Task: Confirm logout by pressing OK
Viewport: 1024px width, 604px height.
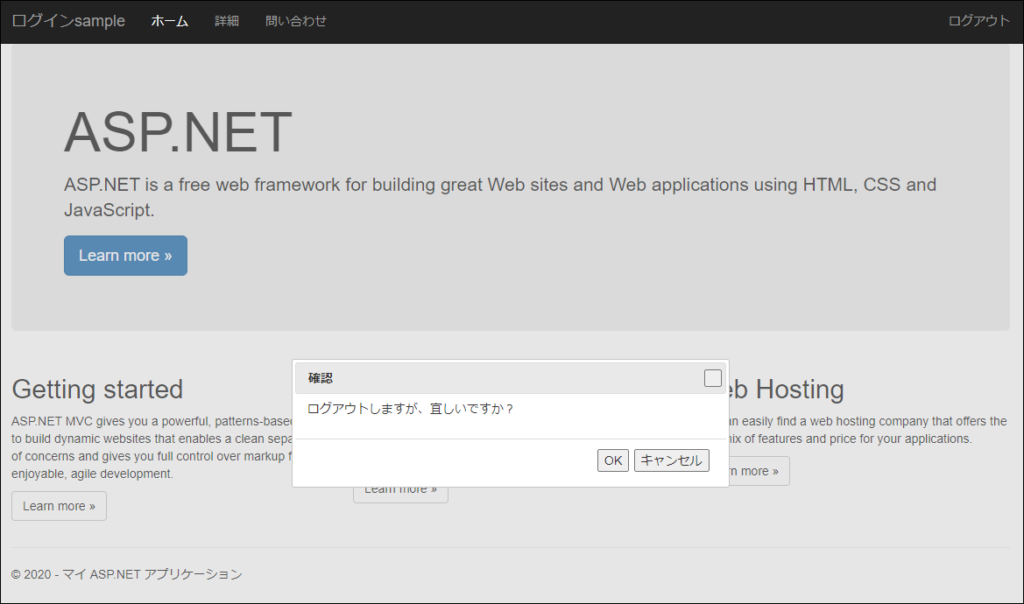Action: tap(613, 460)
